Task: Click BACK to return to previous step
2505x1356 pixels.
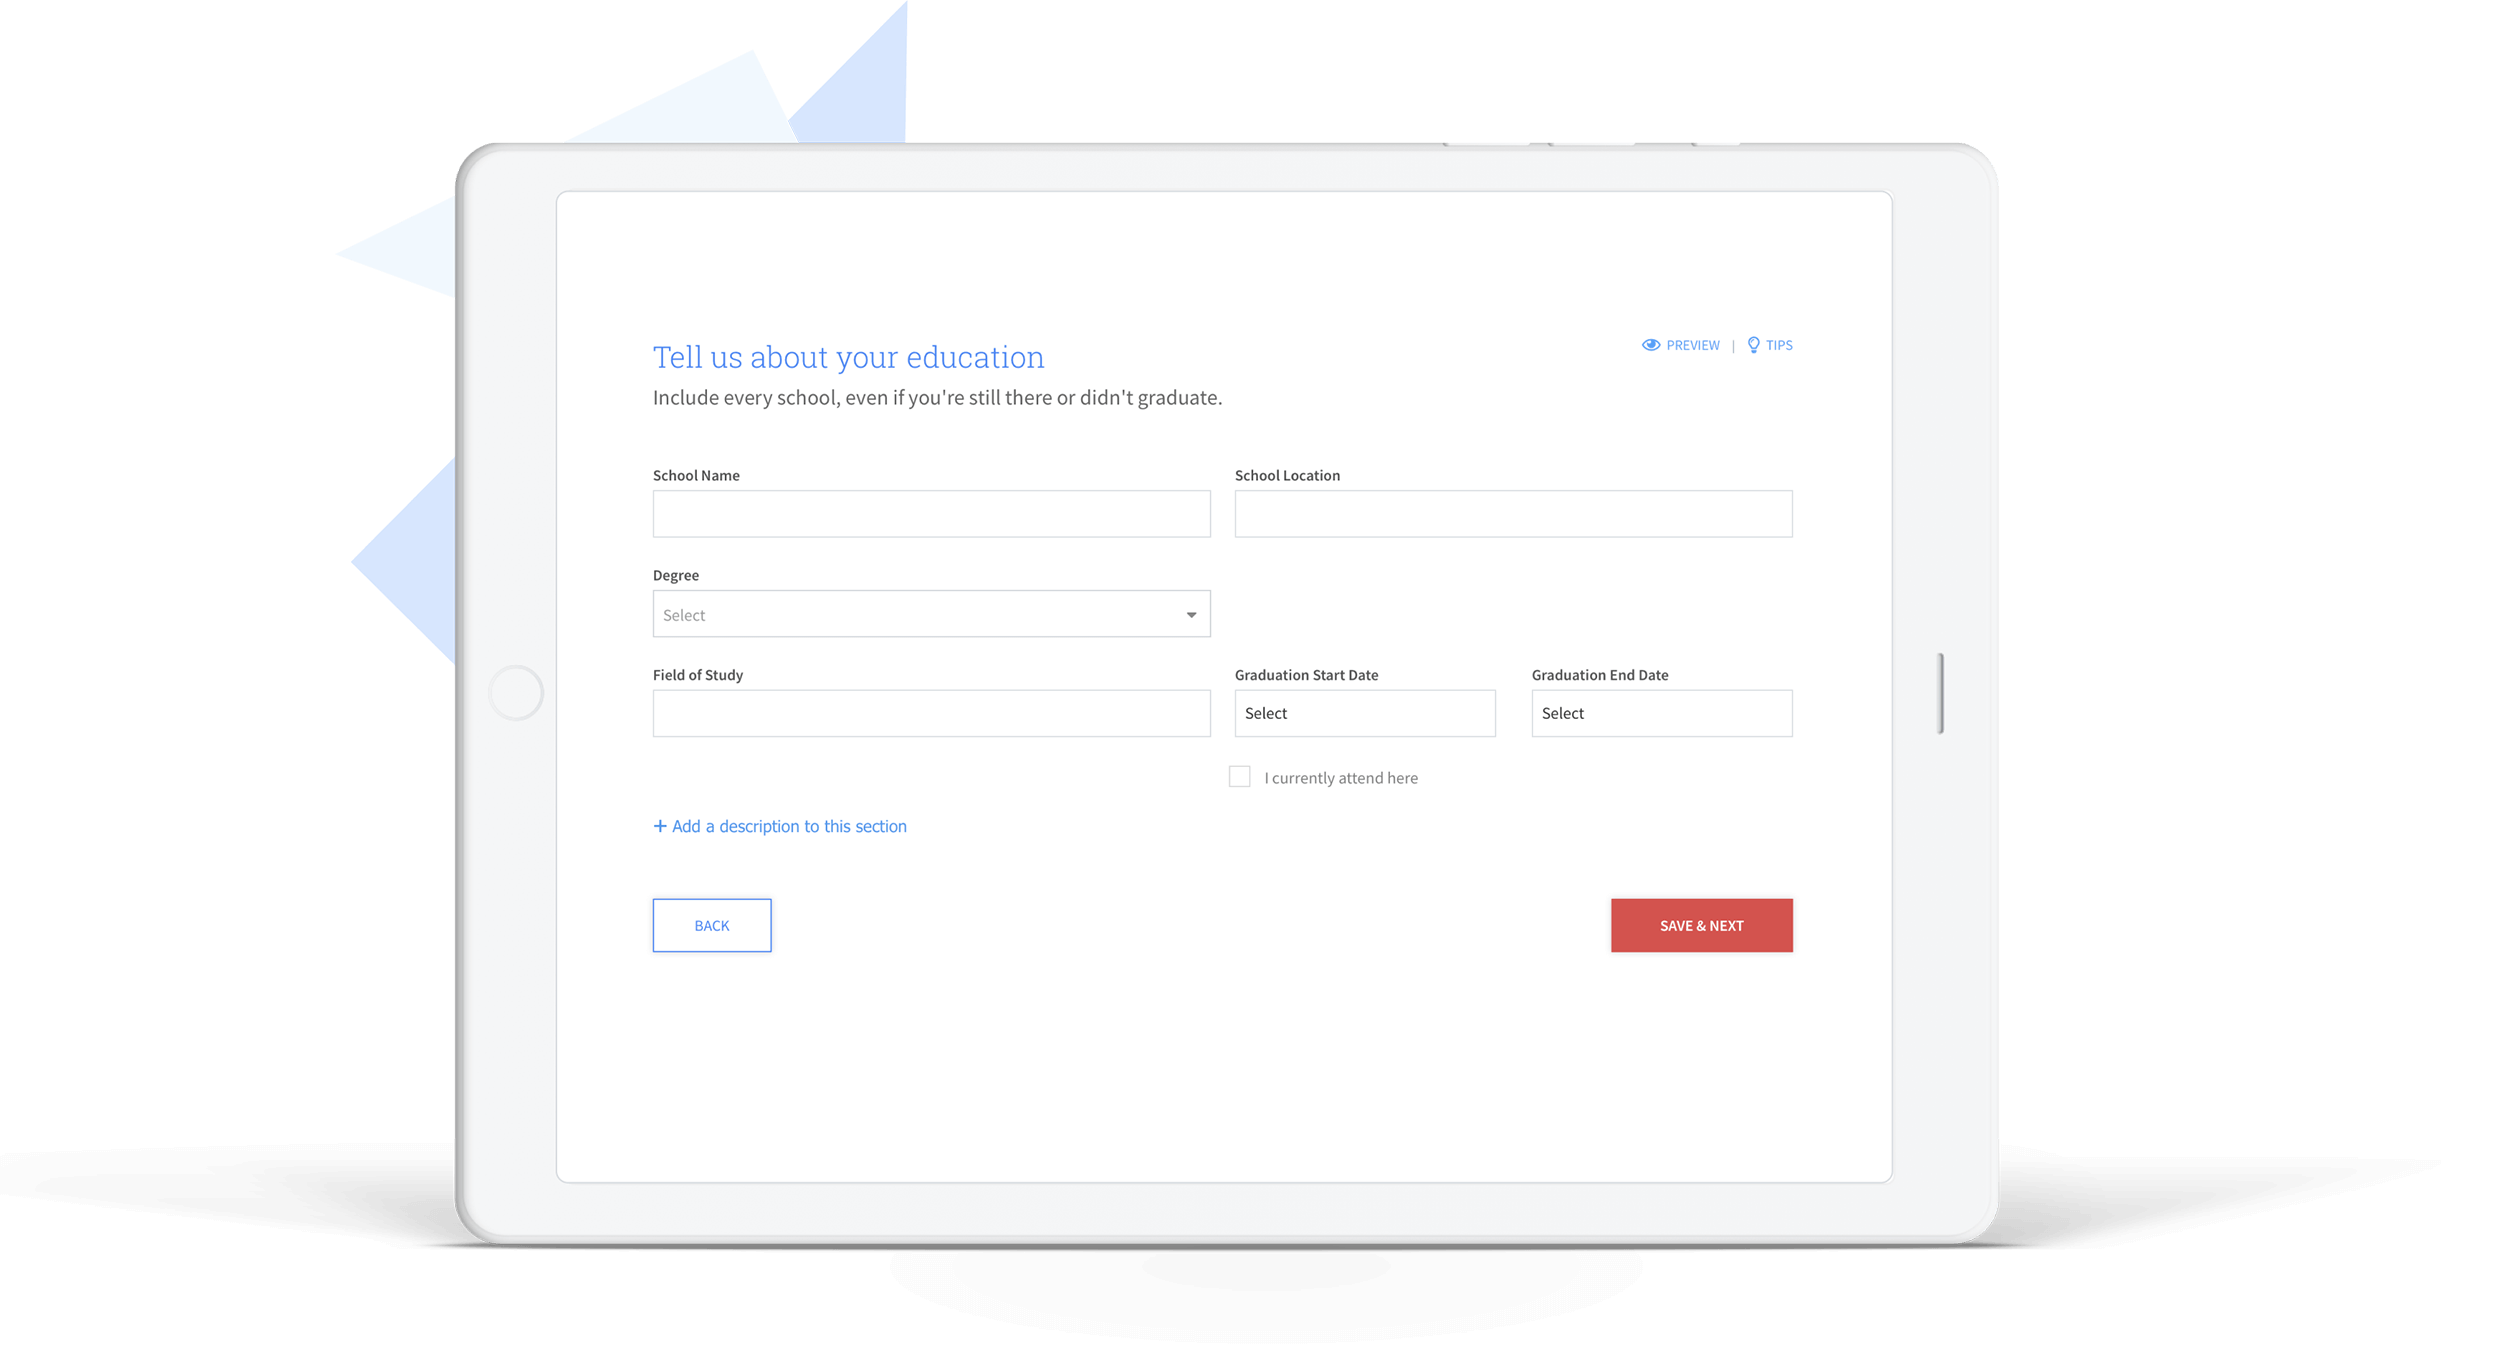Action: tap(711, 923)
